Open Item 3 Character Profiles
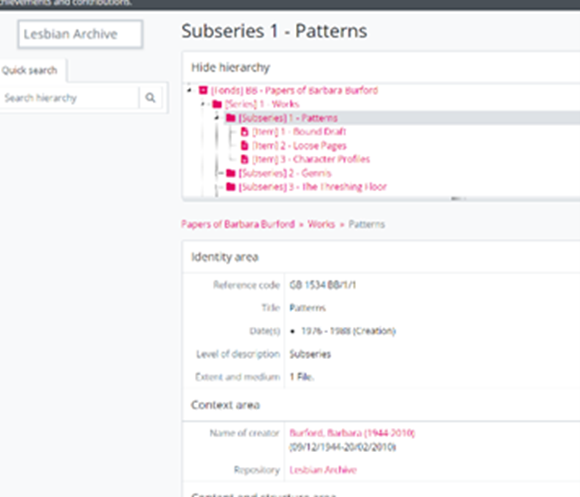The width and height of the screenshot is (580, 497). pos(311,159)
